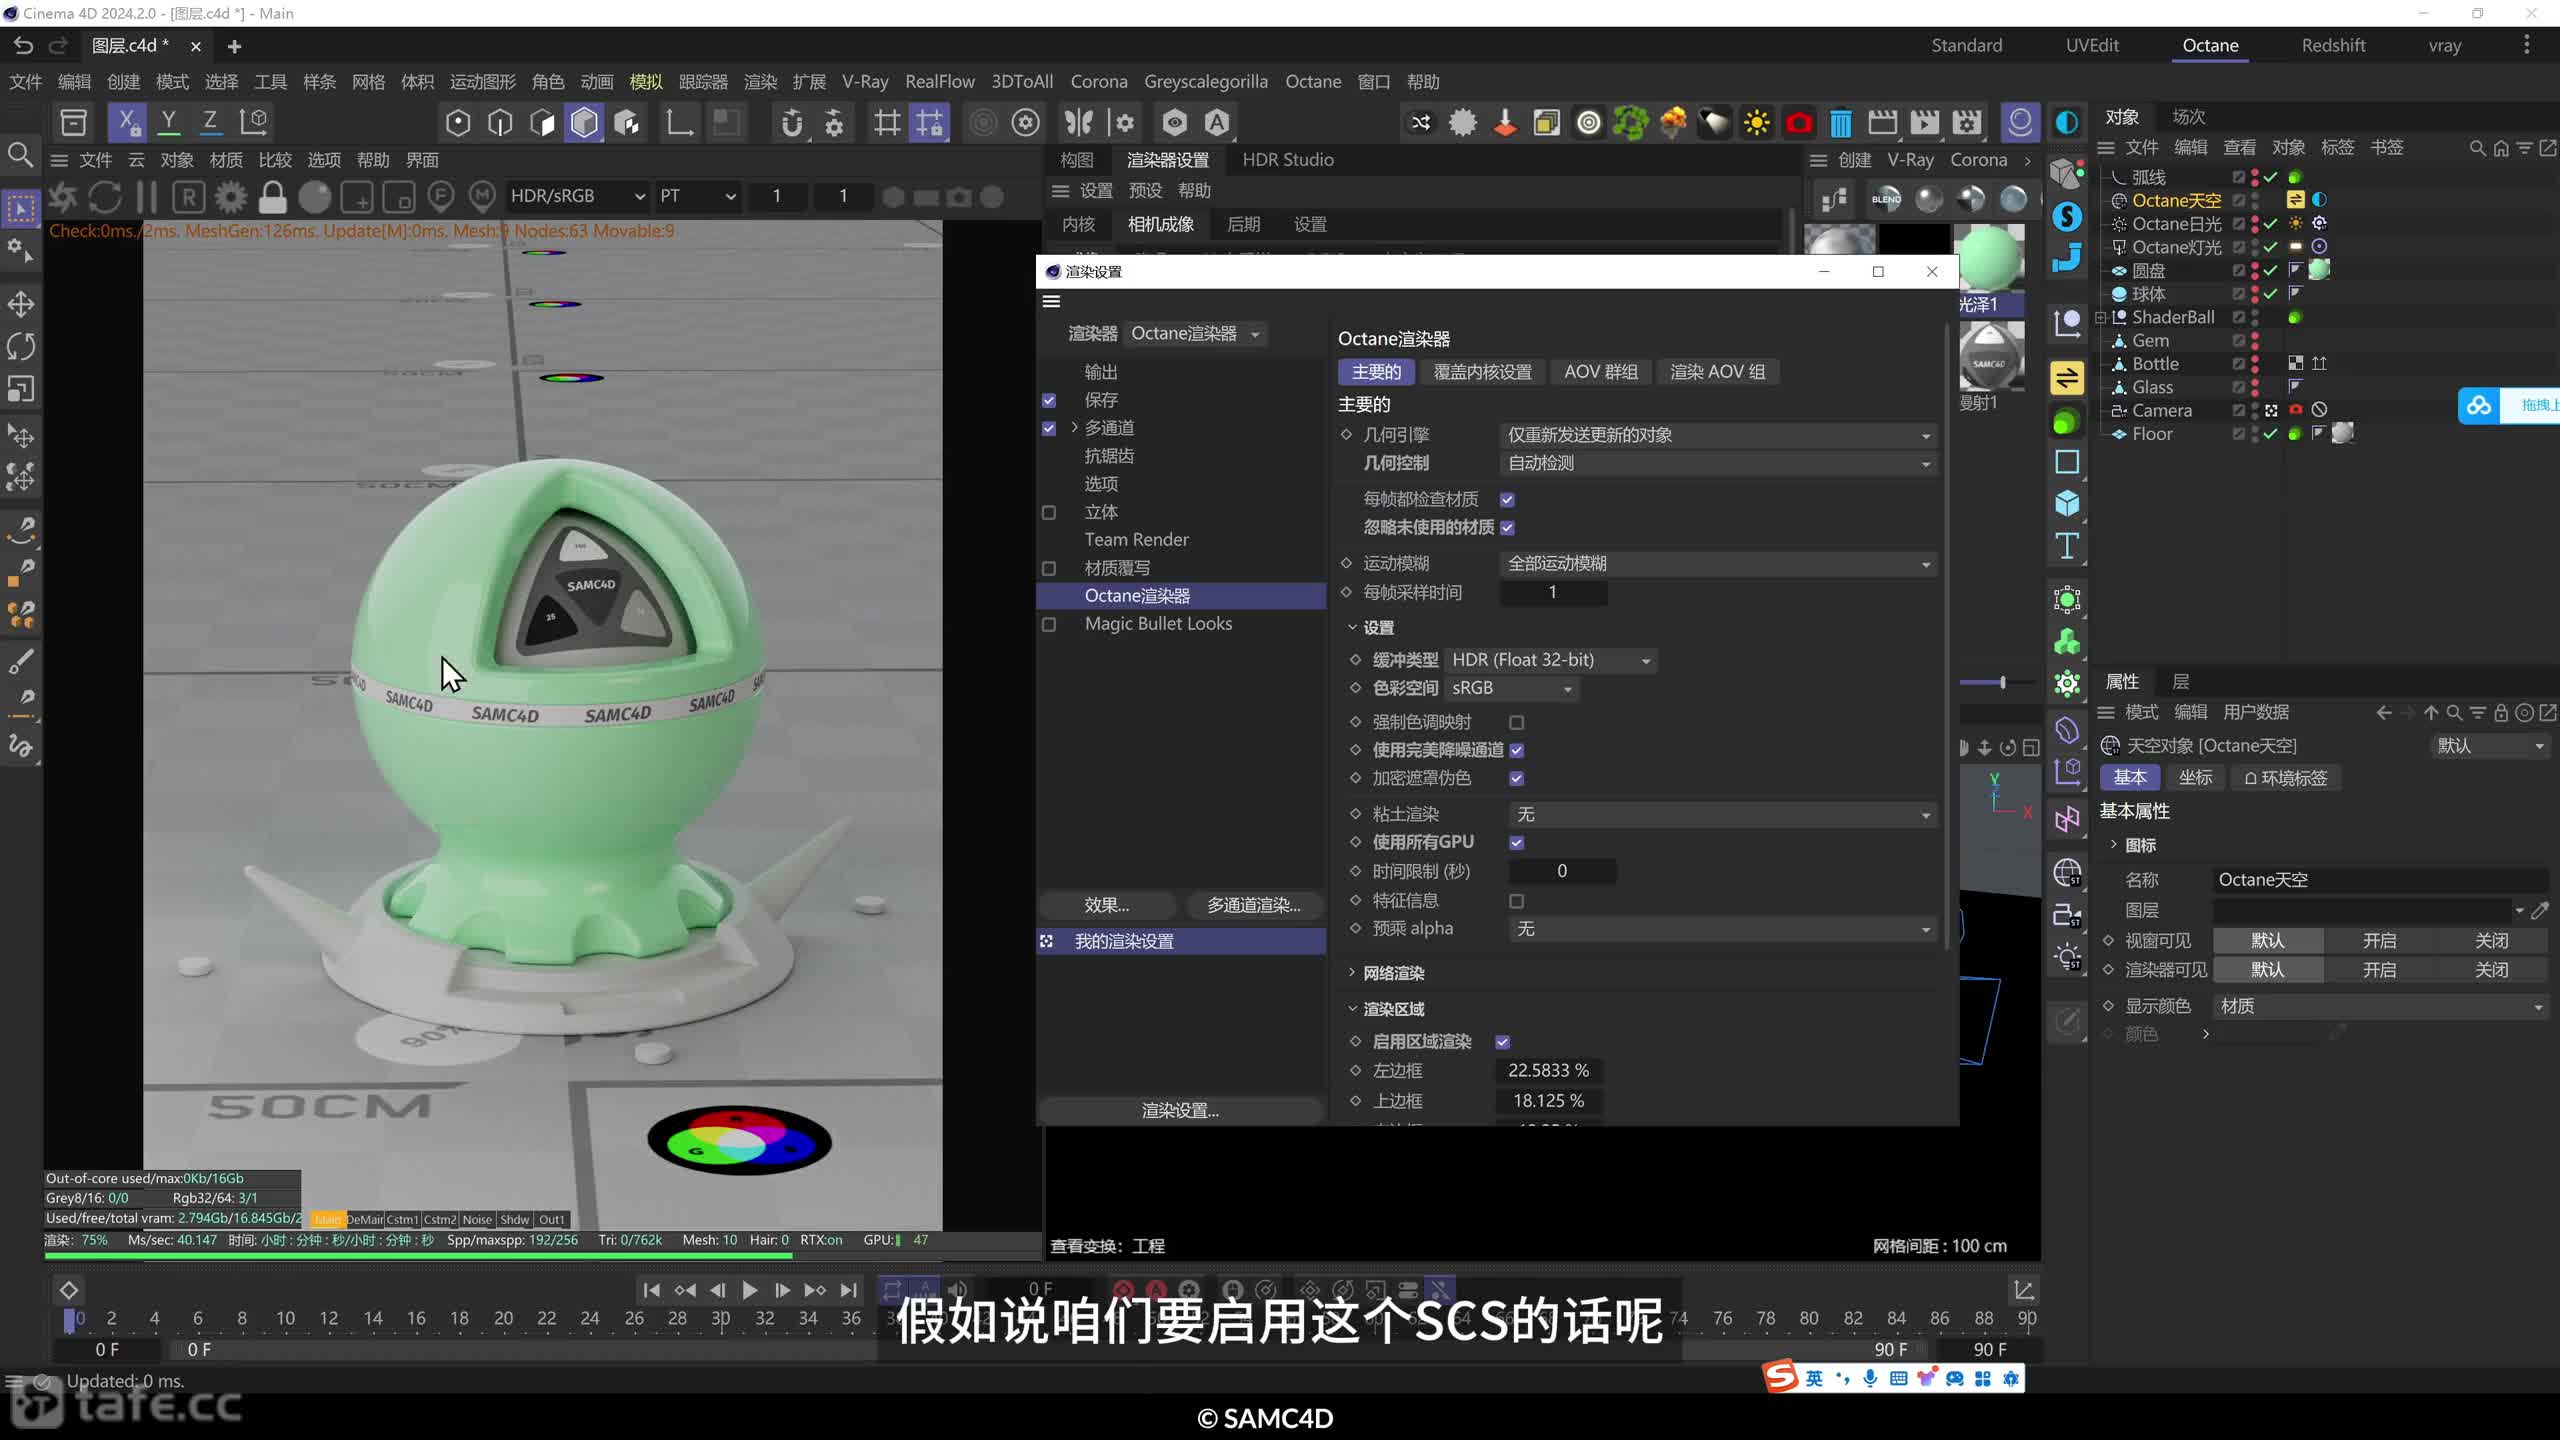Toggle the 多通道 checkbox
This screenshot has width=2560, height=1440.
(1049, 428)
